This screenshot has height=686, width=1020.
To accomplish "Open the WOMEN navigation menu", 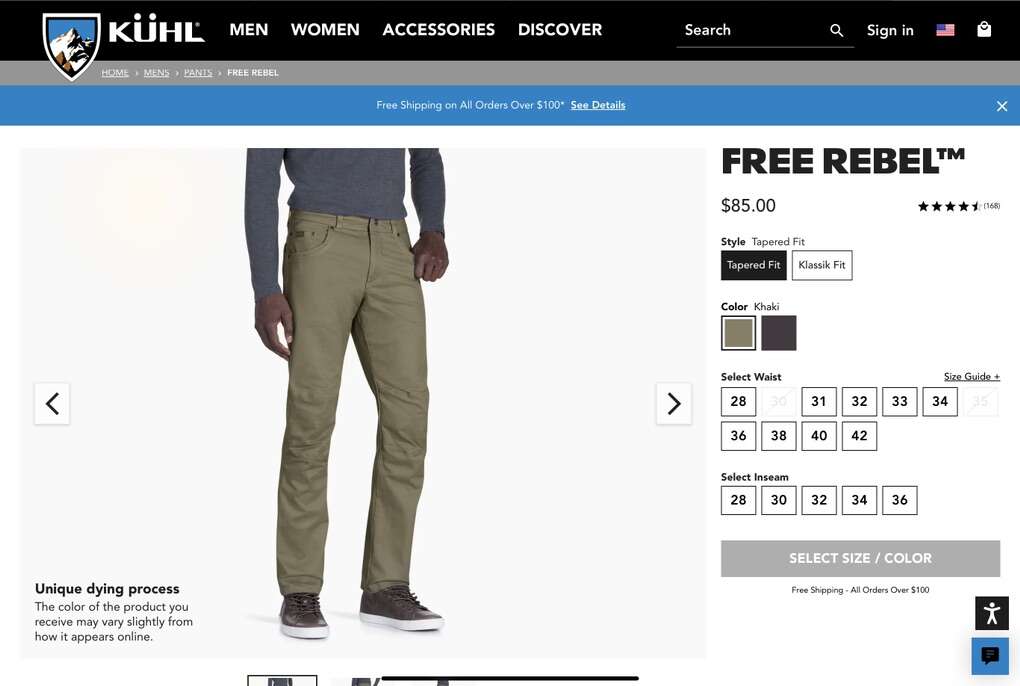I will click(325, 30).
